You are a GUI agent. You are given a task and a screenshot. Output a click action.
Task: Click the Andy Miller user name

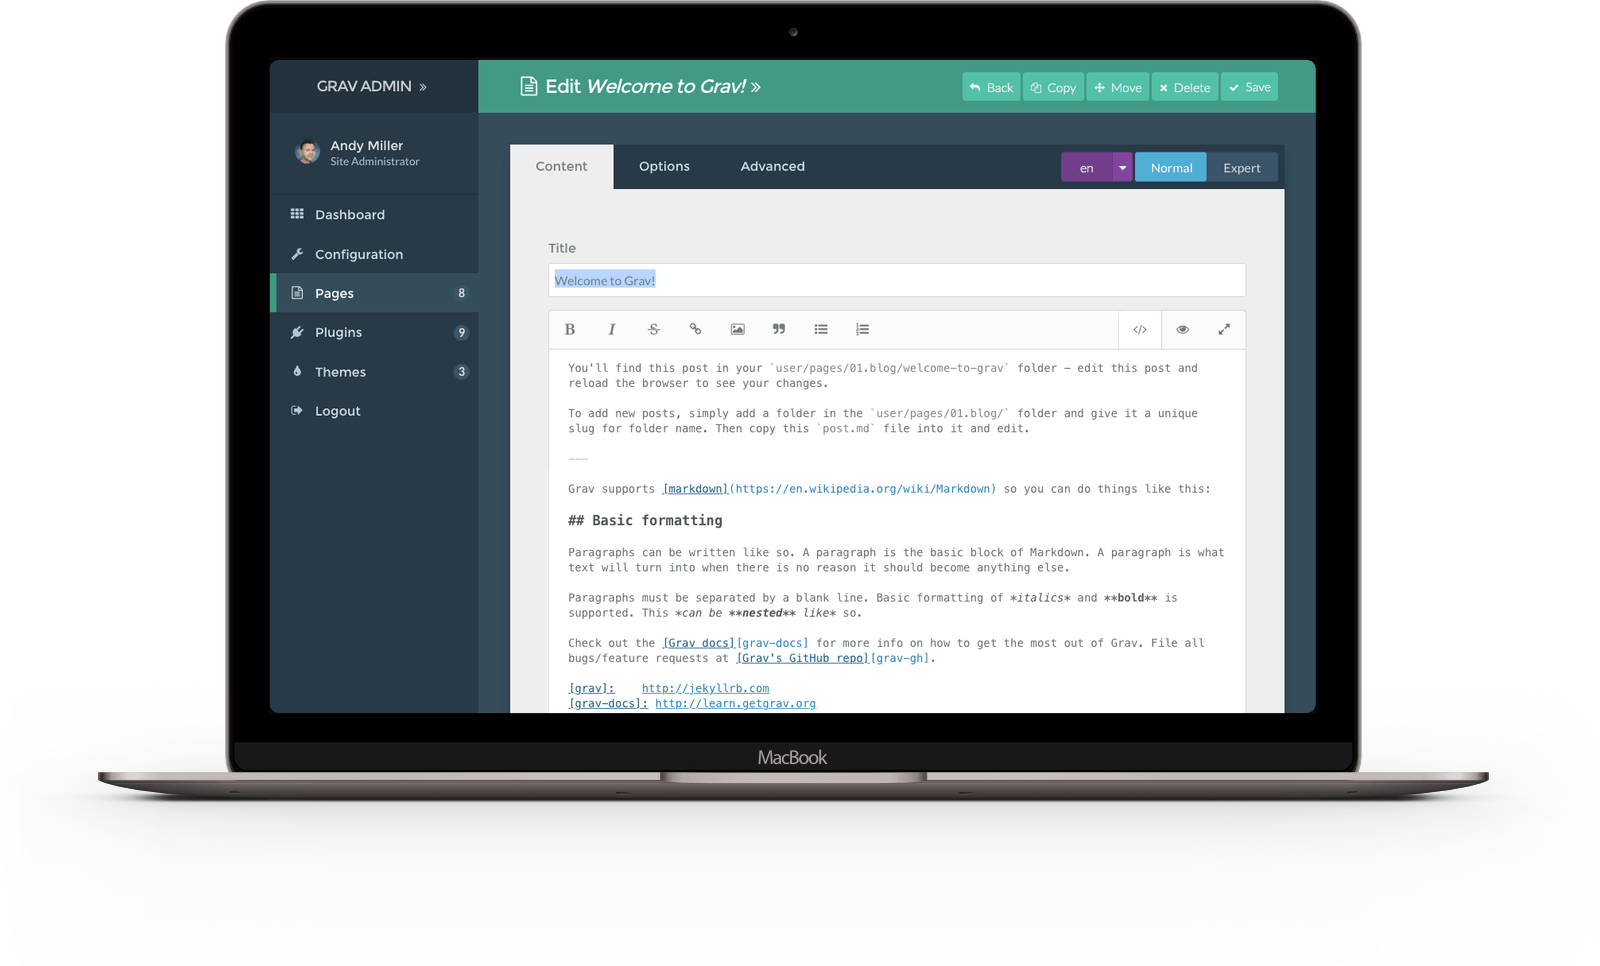pyautogui.click(x=366, y=145)
